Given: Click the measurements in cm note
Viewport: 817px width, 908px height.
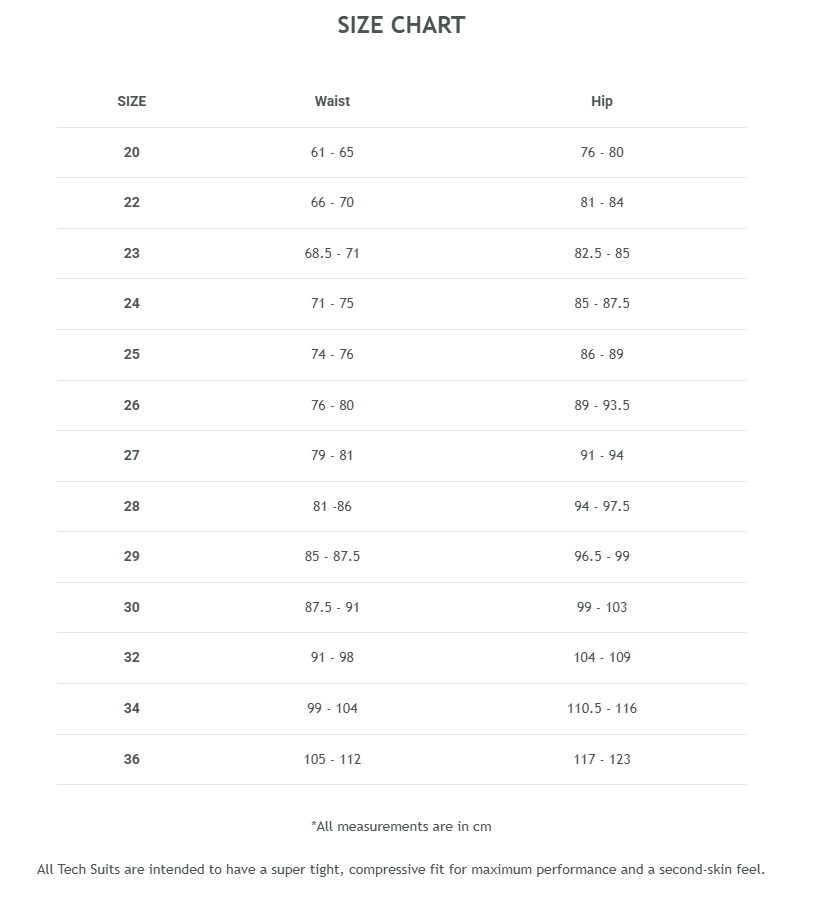Looking at the screenshot, I should point(401,826).
